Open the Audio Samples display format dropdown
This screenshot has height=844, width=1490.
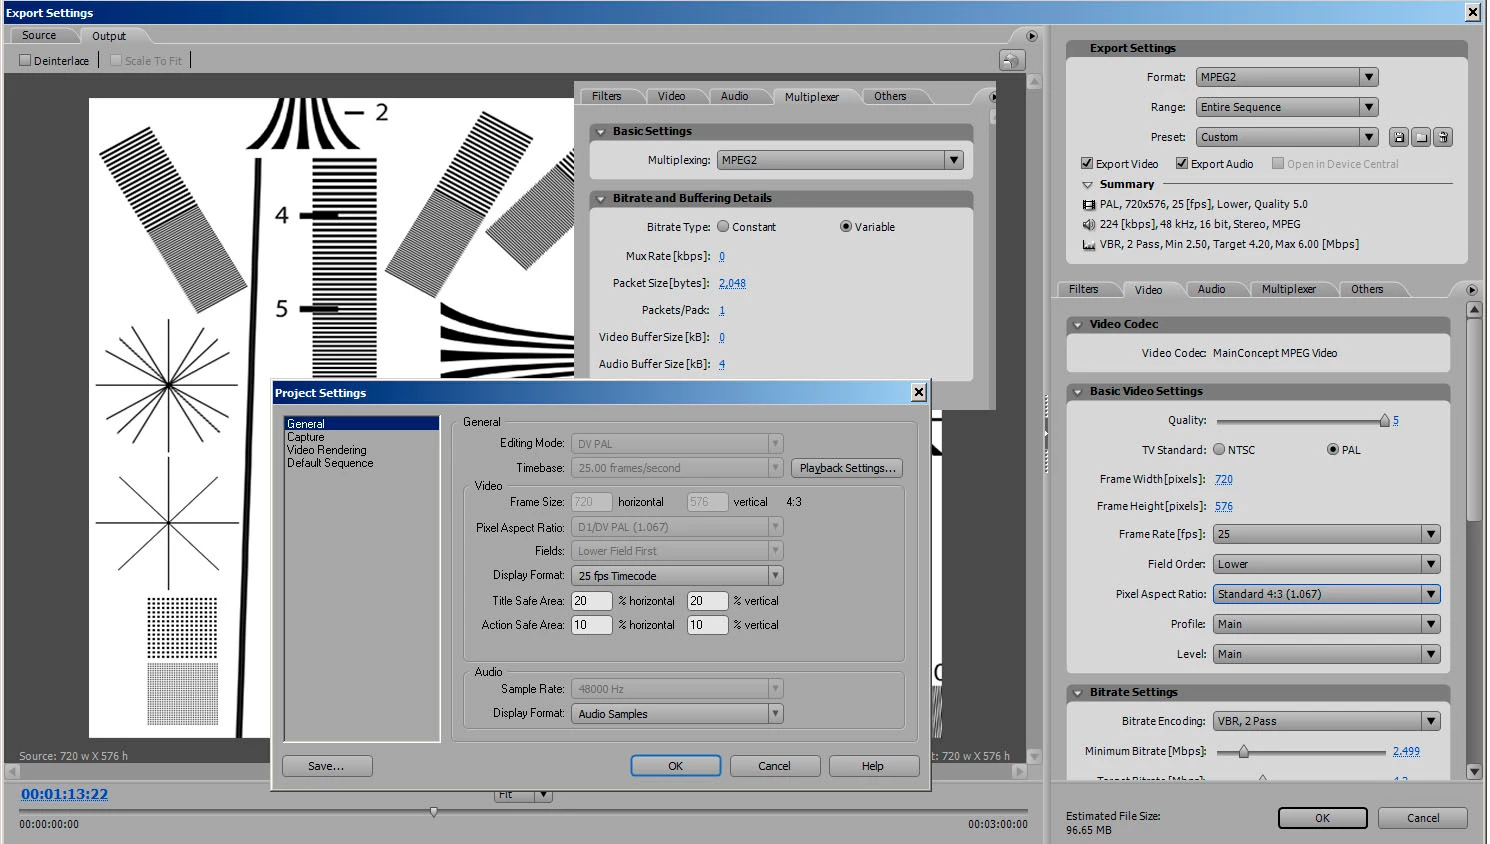click(677, 714)
